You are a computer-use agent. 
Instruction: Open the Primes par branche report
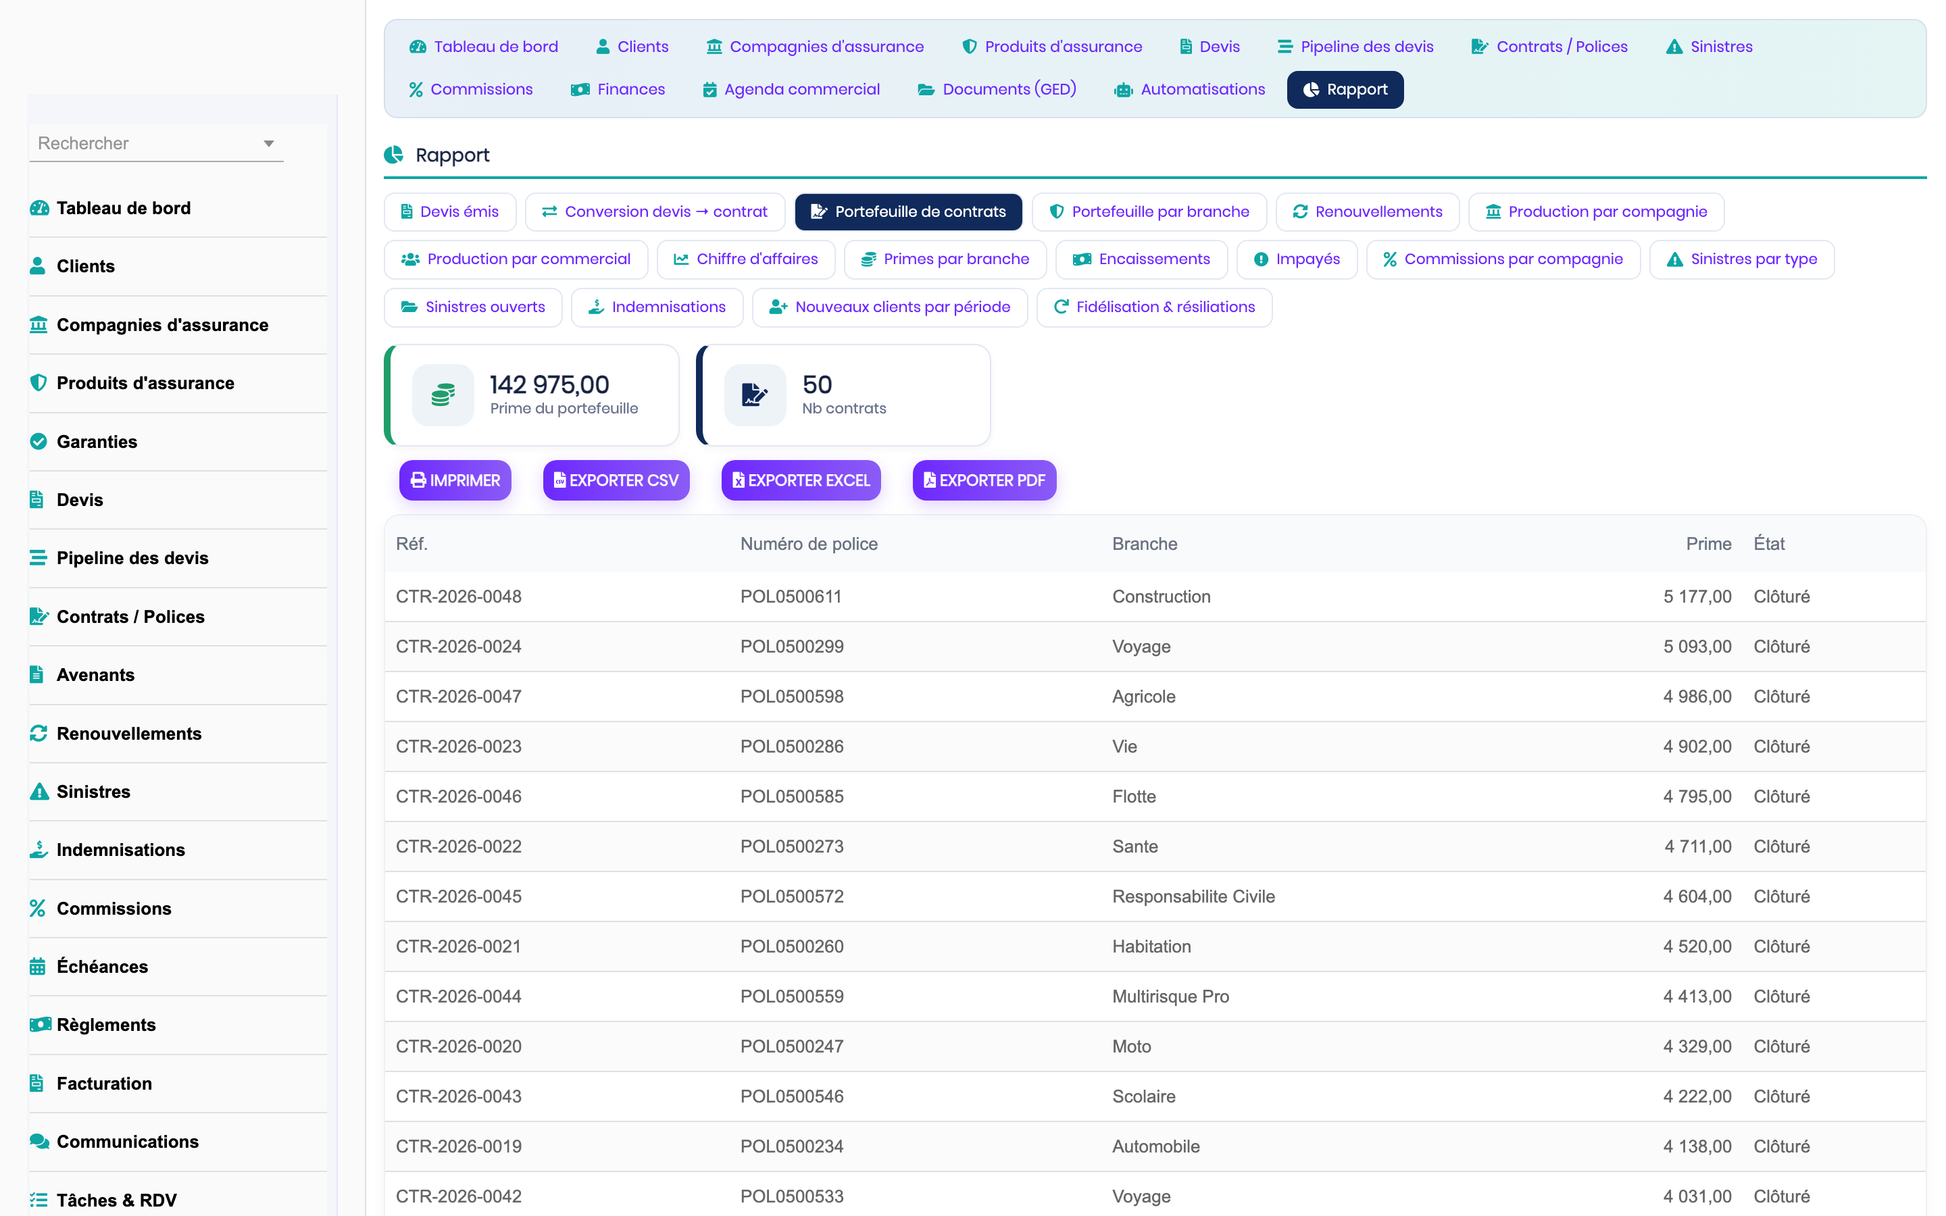coord(945,260)
